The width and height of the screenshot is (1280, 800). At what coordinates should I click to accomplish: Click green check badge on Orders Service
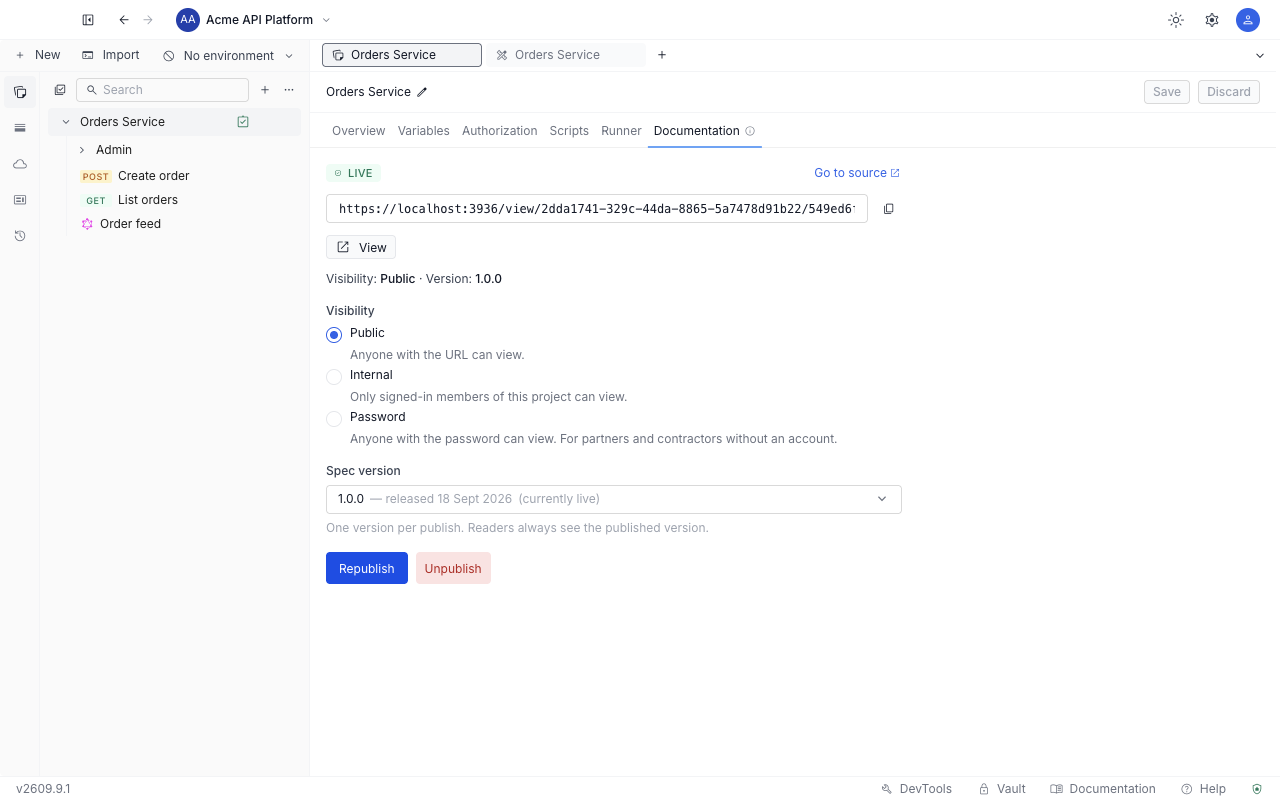click(243, 122)
